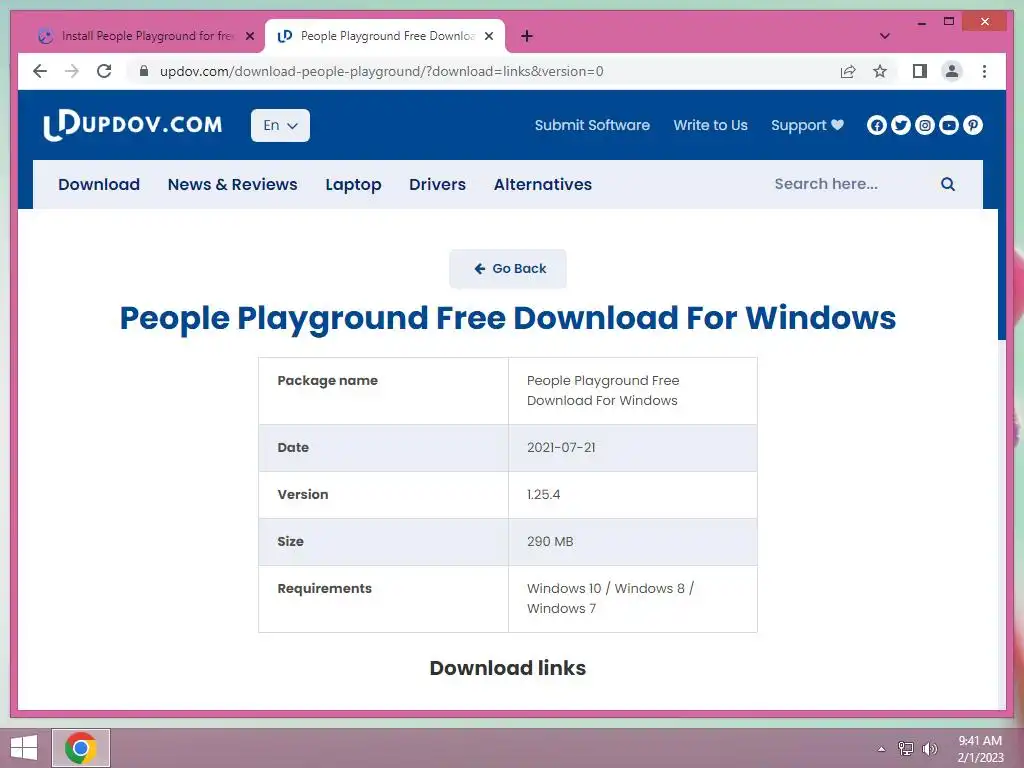Close the People Playground Free Download tab
1024x768 pixels.
click(x=488, y=37)
